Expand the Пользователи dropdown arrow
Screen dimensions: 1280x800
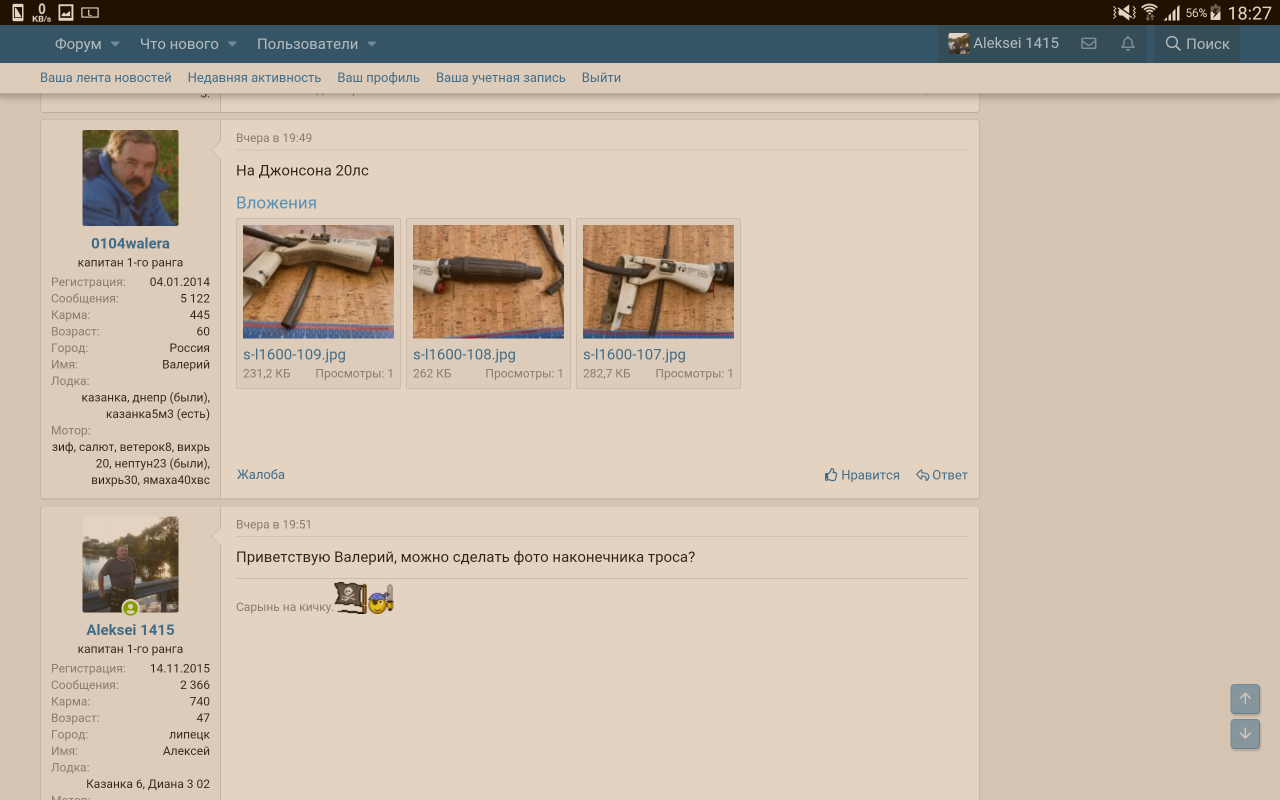pos(371,44)
